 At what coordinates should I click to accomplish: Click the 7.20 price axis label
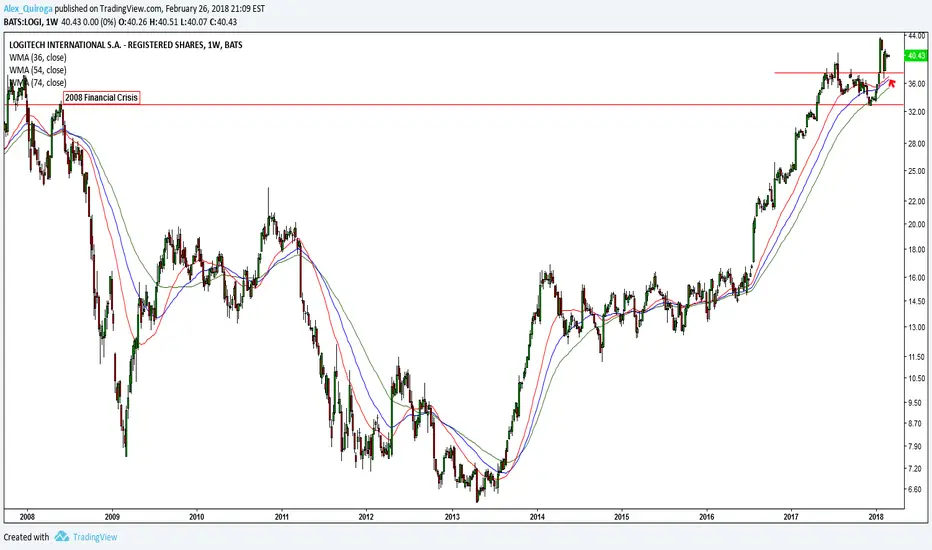pyautogui.click(x=917, y=469)
